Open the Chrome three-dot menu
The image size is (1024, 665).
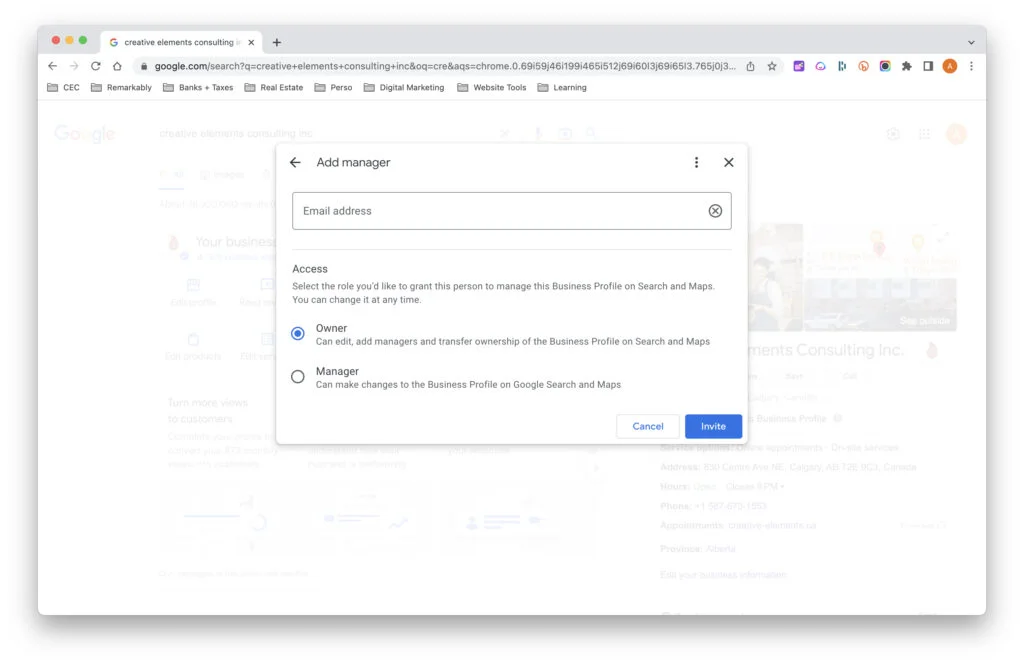971,66
